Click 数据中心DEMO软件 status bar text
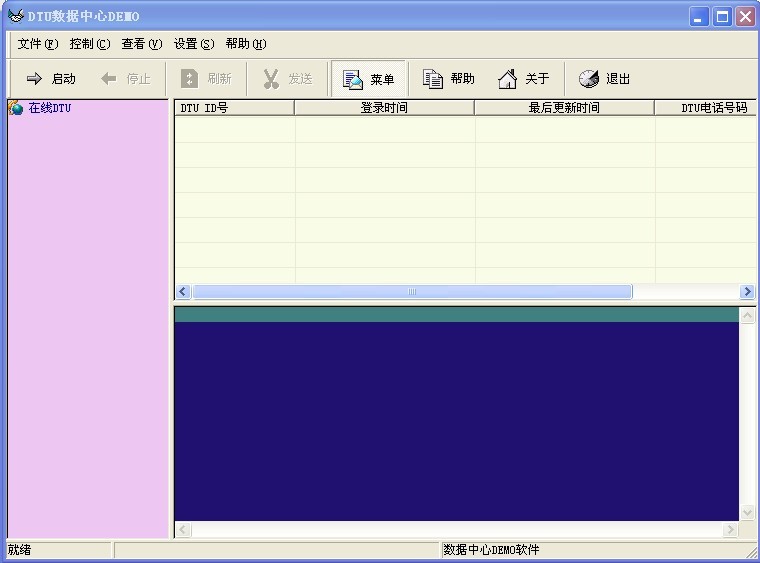Image resolution: width=760 pixels, height=563 pixels. coord(491,549)
